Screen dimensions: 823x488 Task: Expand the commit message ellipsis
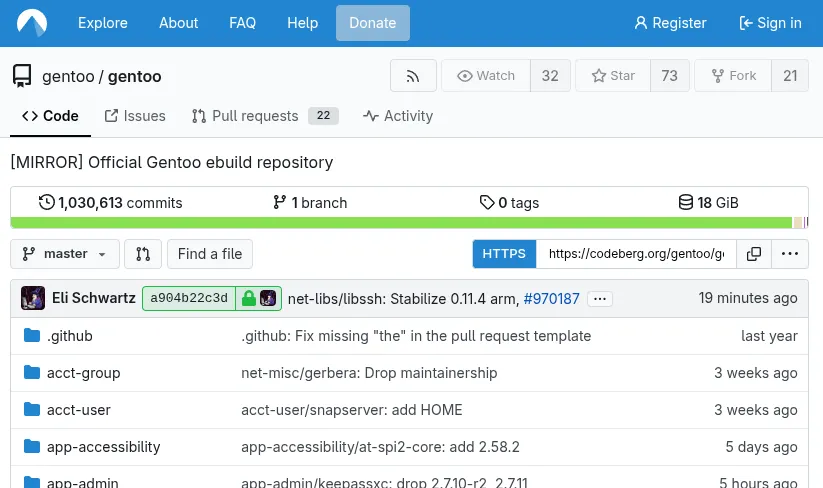599,298
